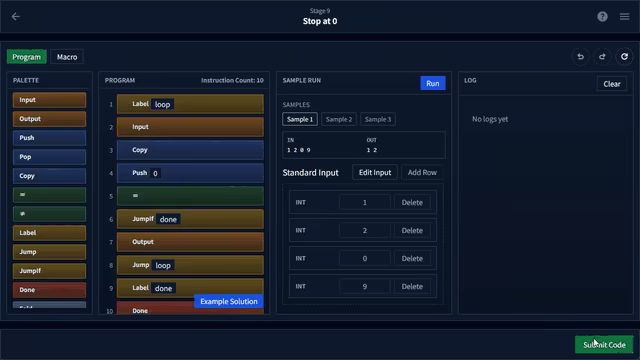Switch to the Program tab

click(x=27, y=57)
